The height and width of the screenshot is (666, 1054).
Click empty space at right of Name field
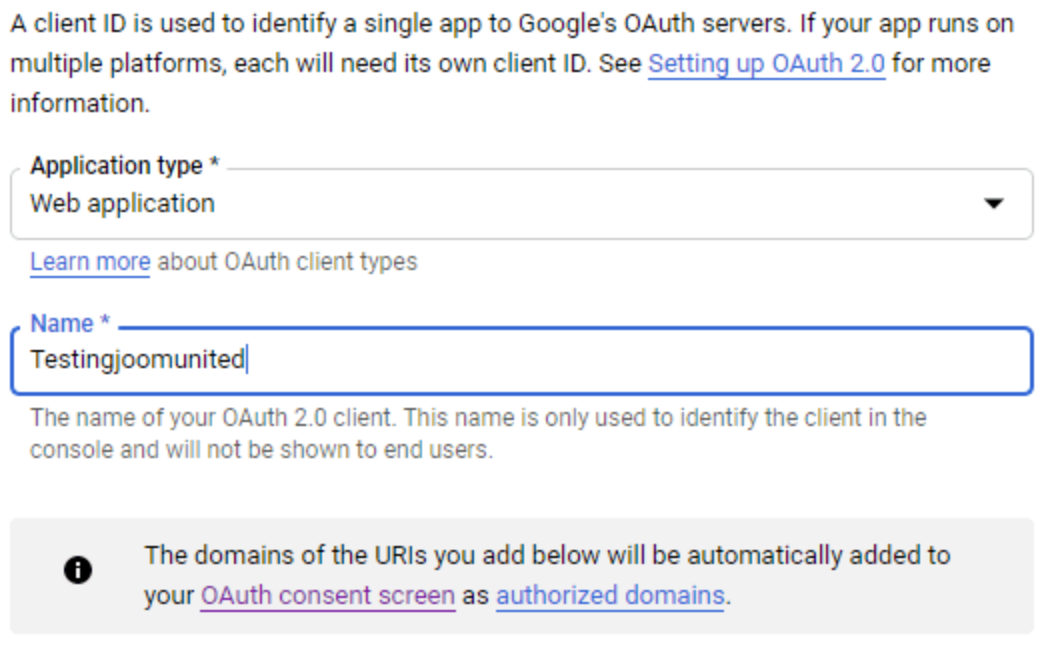click(800, 360)
